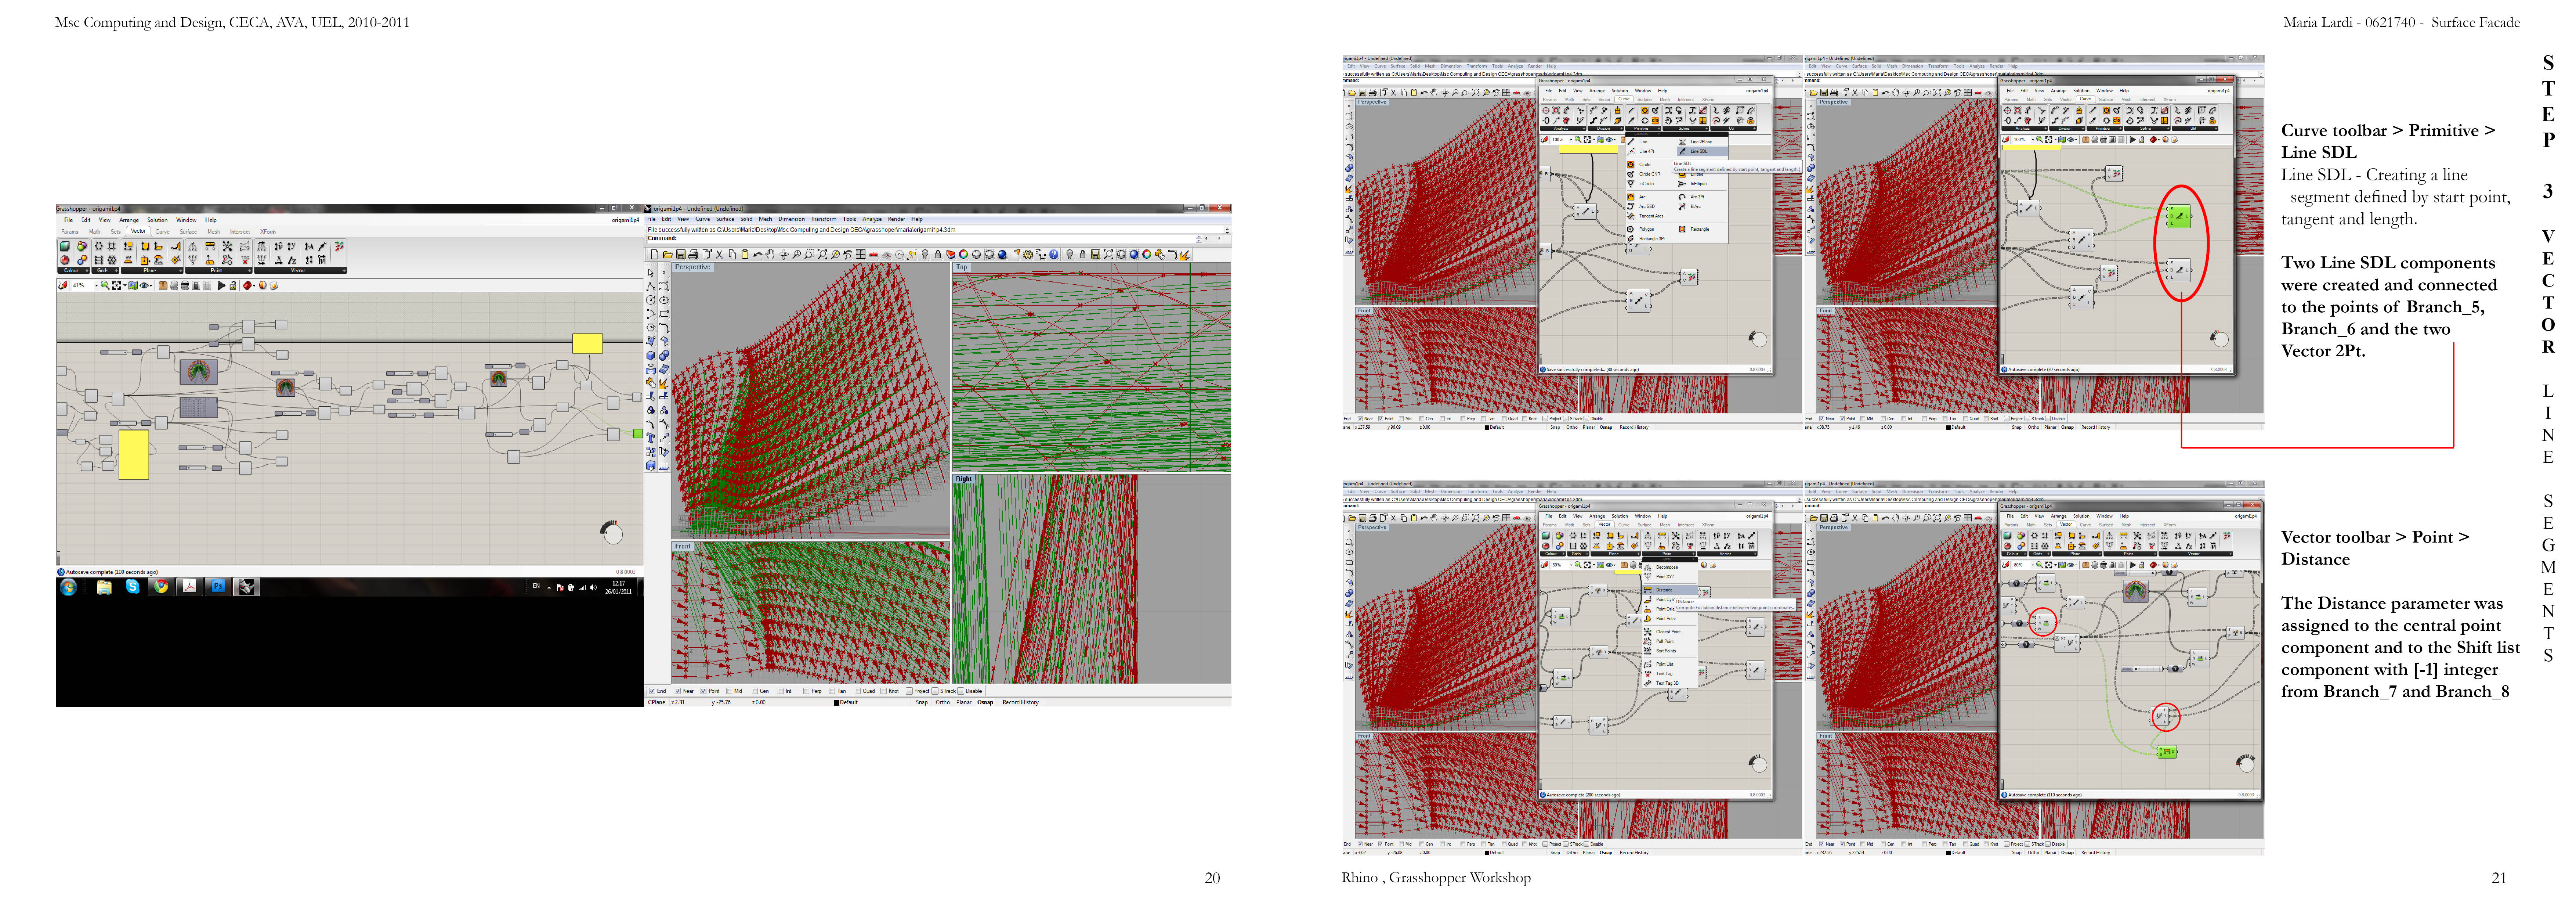Uncheck the End osnap checkbox
The image size is (2576, 911).
652,691
